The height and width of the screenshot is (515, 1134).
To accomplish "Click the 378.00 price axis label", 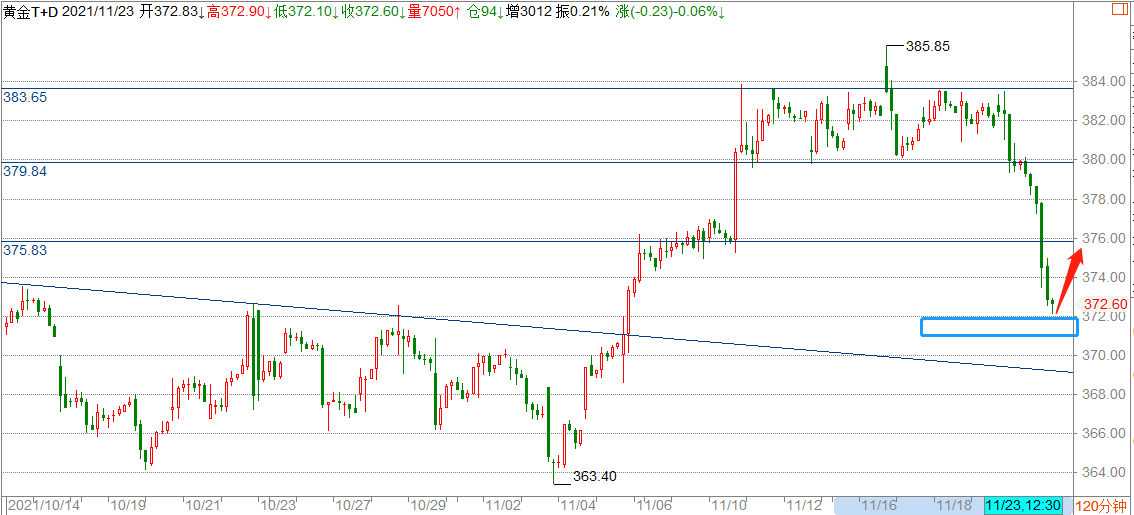I will click(x=1104, y=199).
